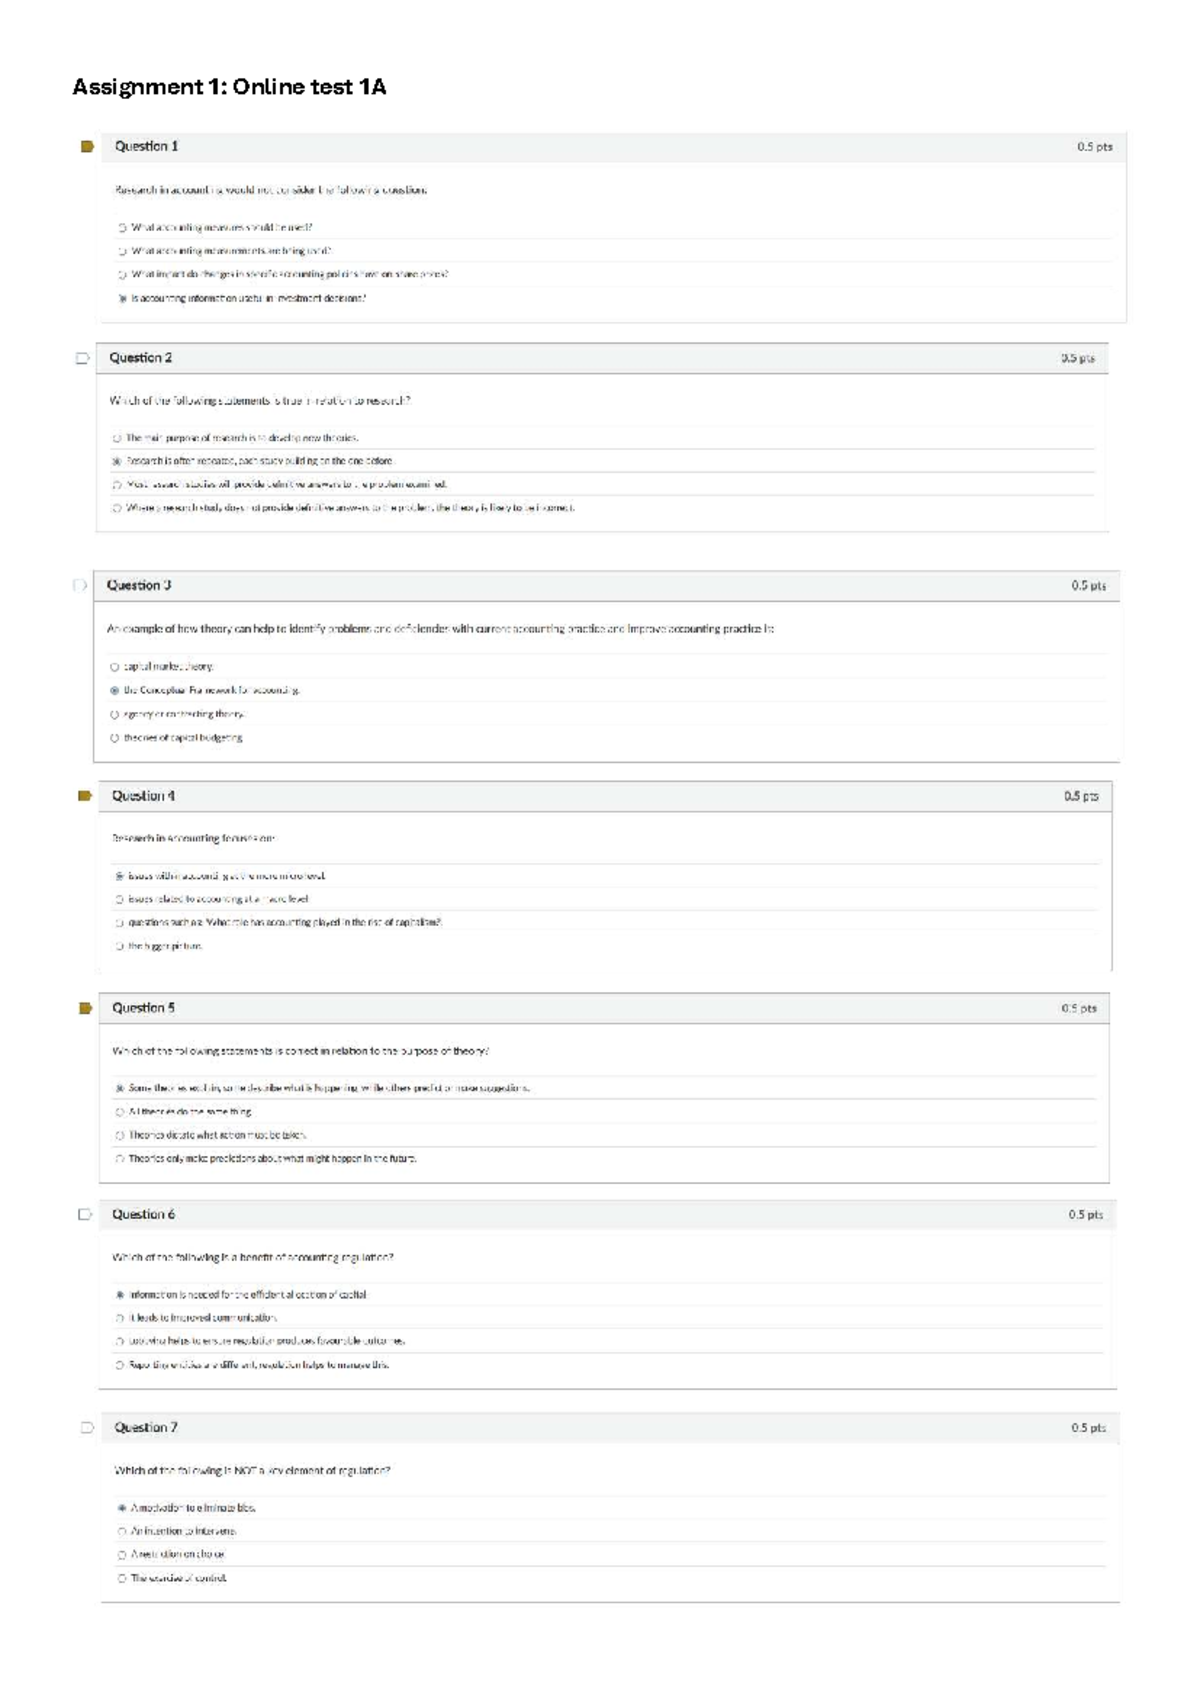
Task: Flag Question 6 for review
Action: click(84, 1216)
